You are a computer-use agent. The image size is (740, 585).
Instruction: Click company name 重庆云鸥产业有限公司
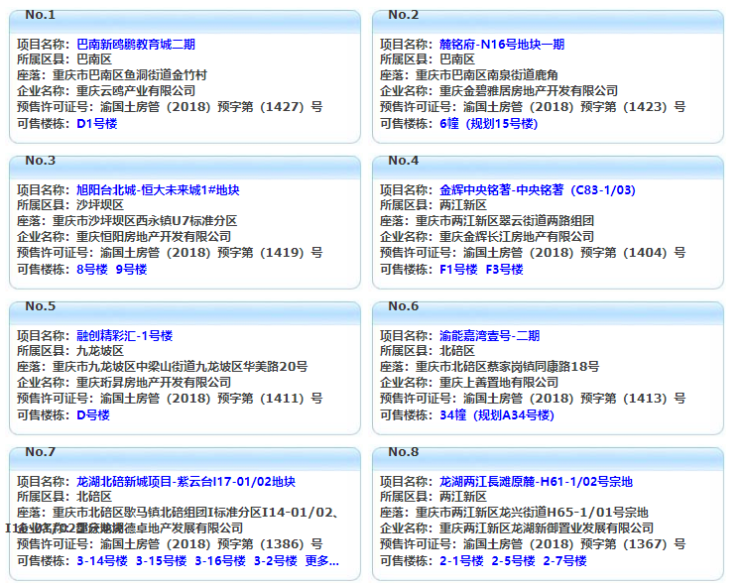136,91
